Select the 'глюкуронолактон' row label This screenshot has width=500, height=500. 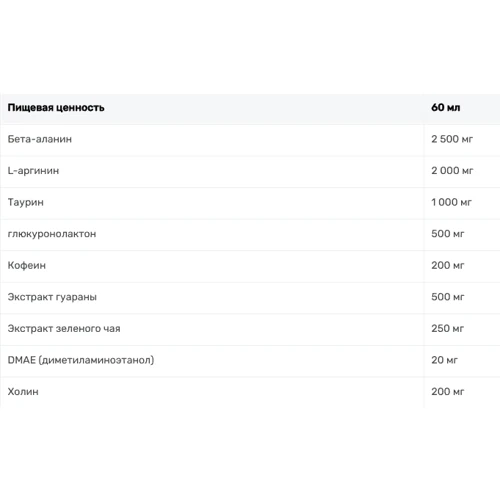(52, 234)
